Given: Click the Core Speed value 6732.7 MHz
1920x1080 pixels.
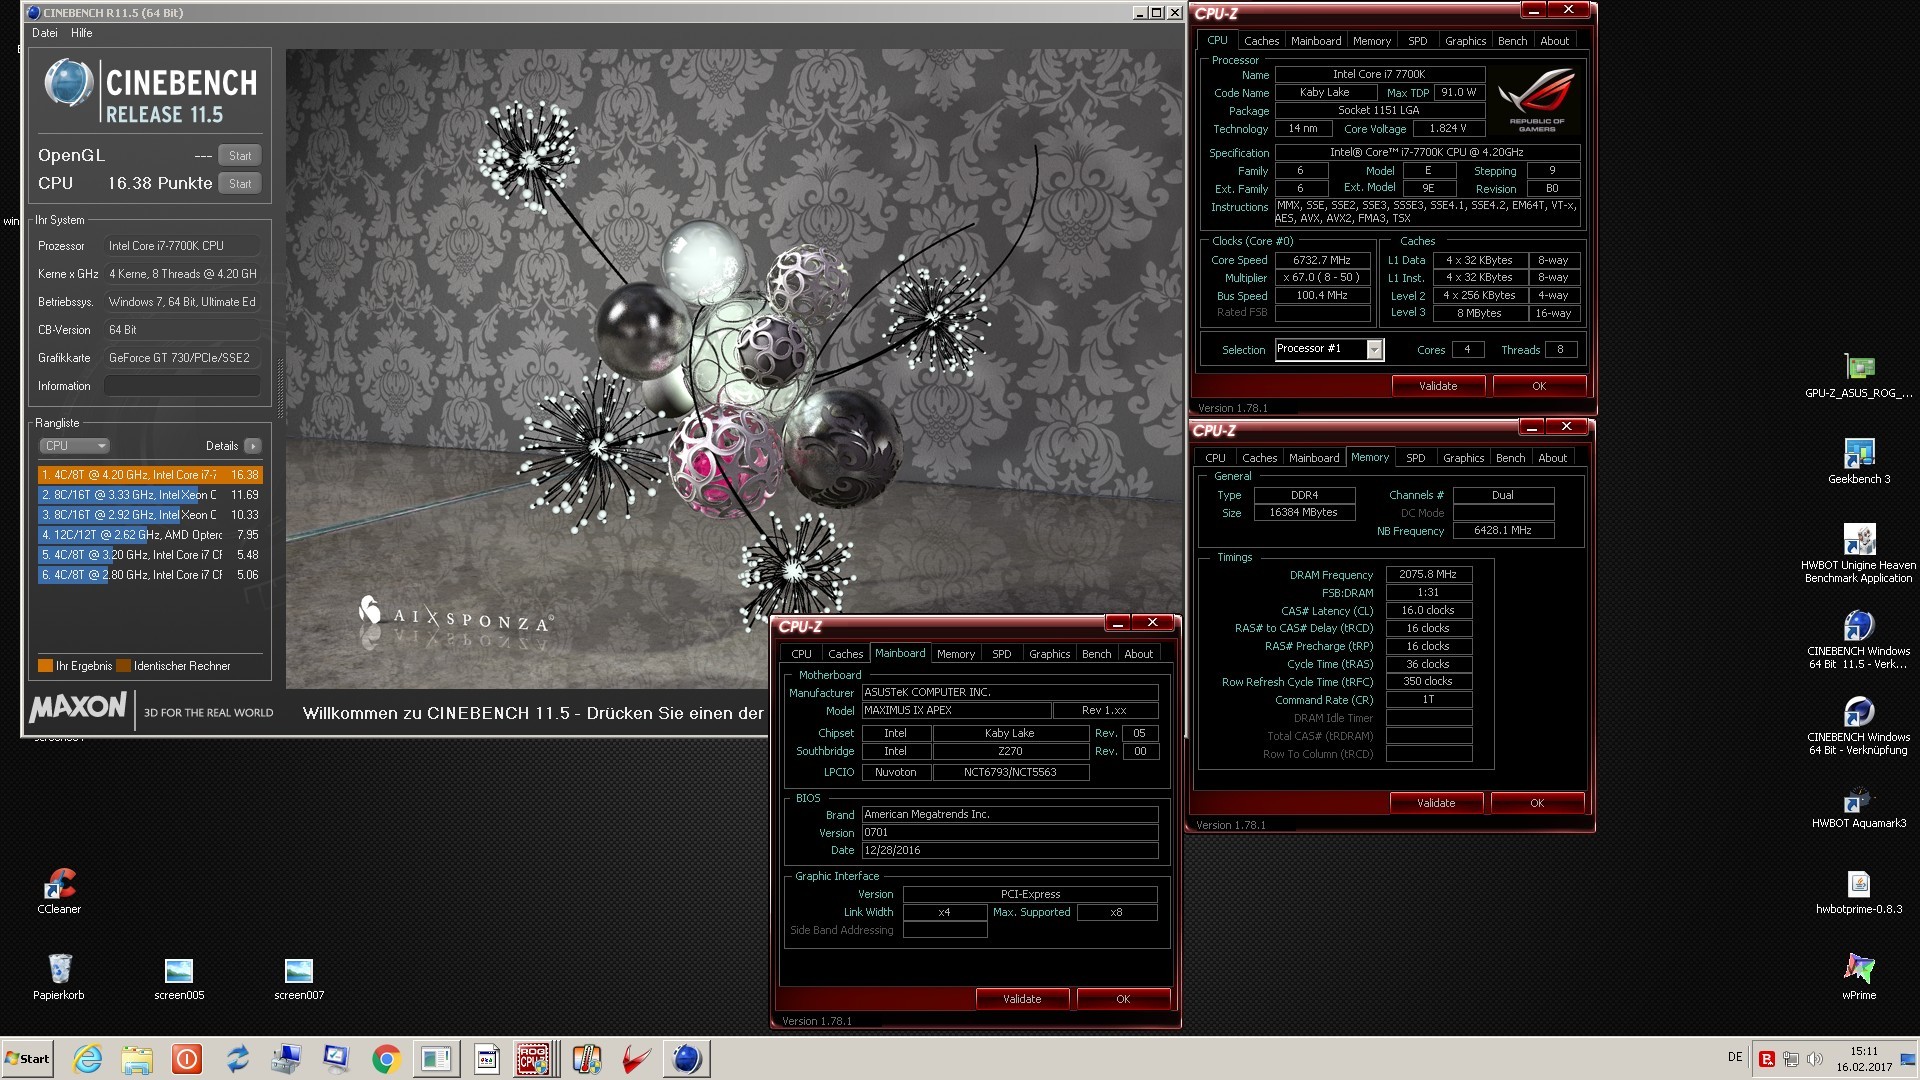Looking at the screenshot, I should (1322, 260).
